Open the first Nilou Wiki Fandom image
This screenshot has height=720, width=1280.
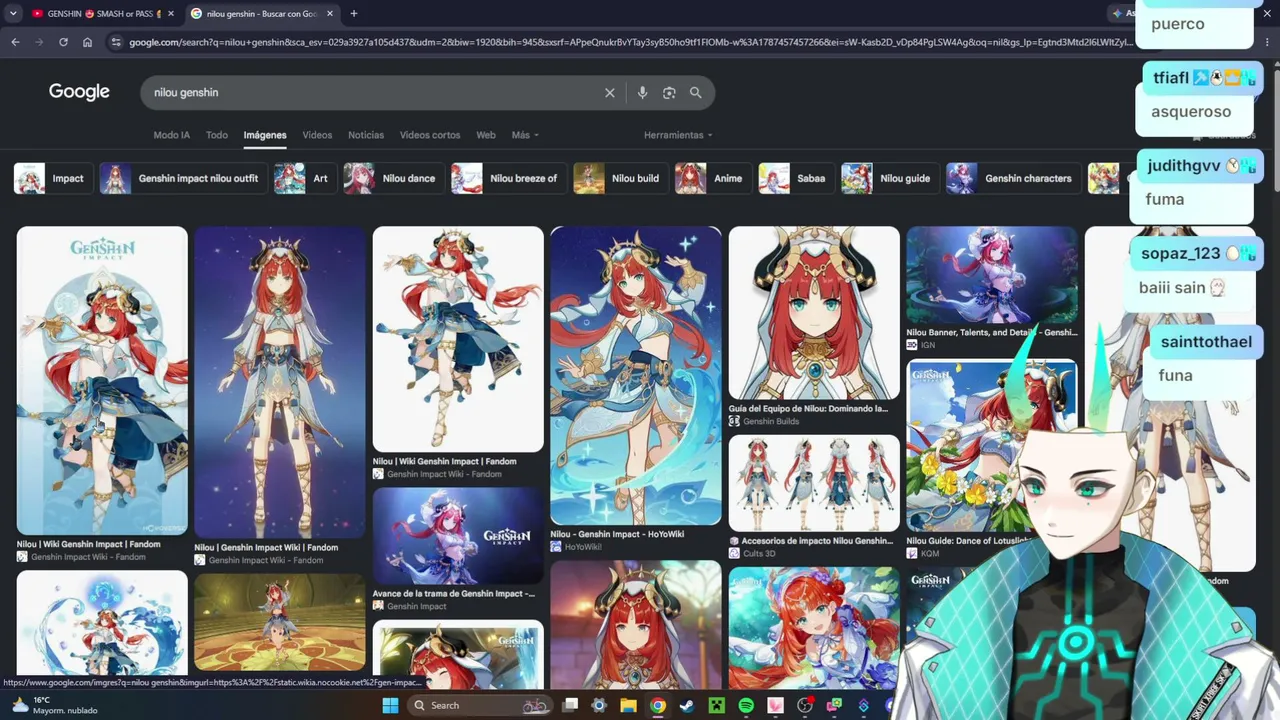102,380
